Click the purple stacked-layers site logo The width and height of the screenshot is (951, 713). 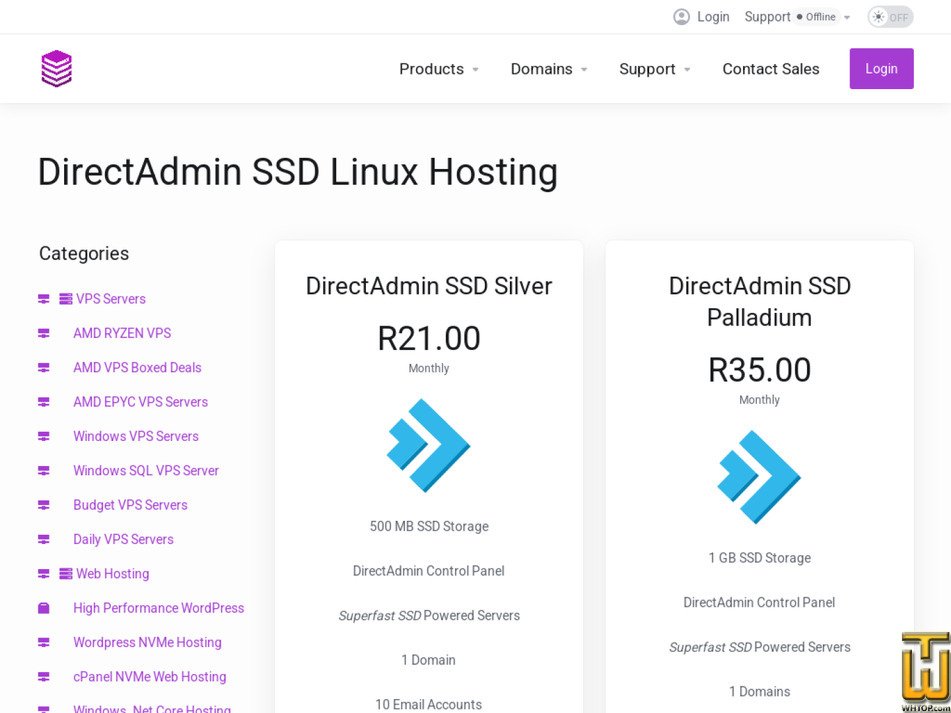click(56, 69)
